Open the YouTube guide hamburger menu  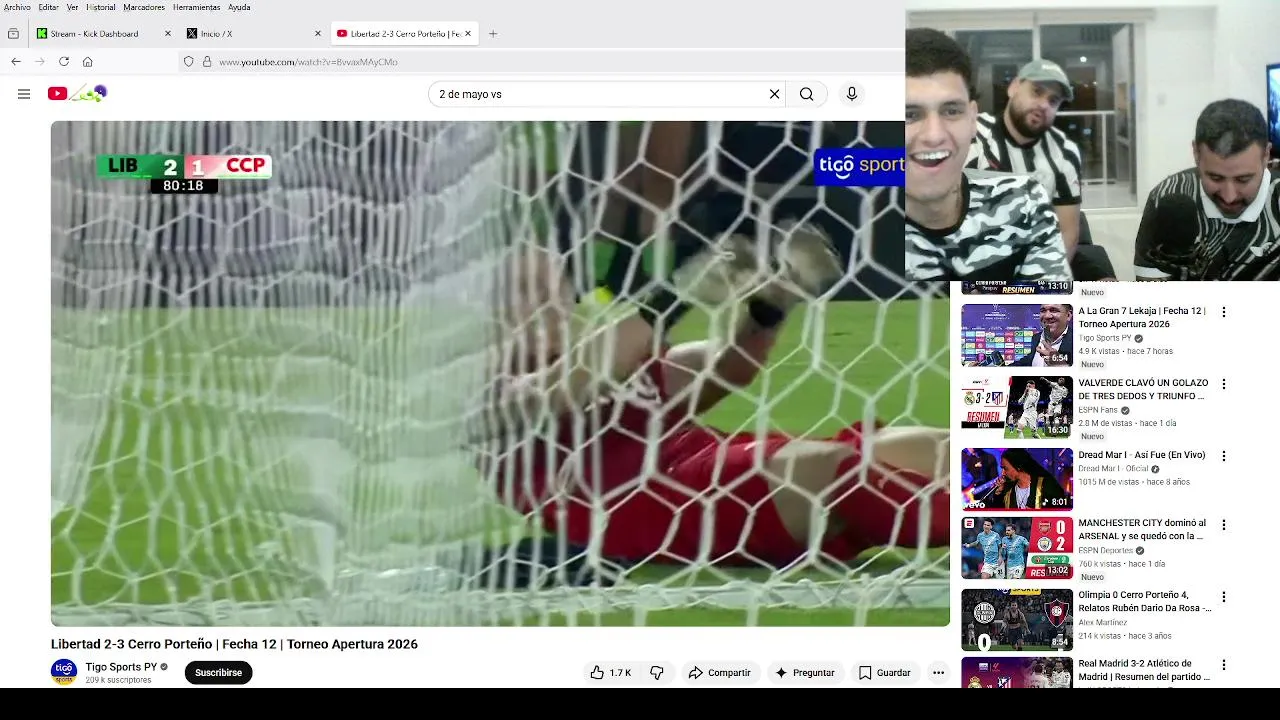[x=24, y=94]
